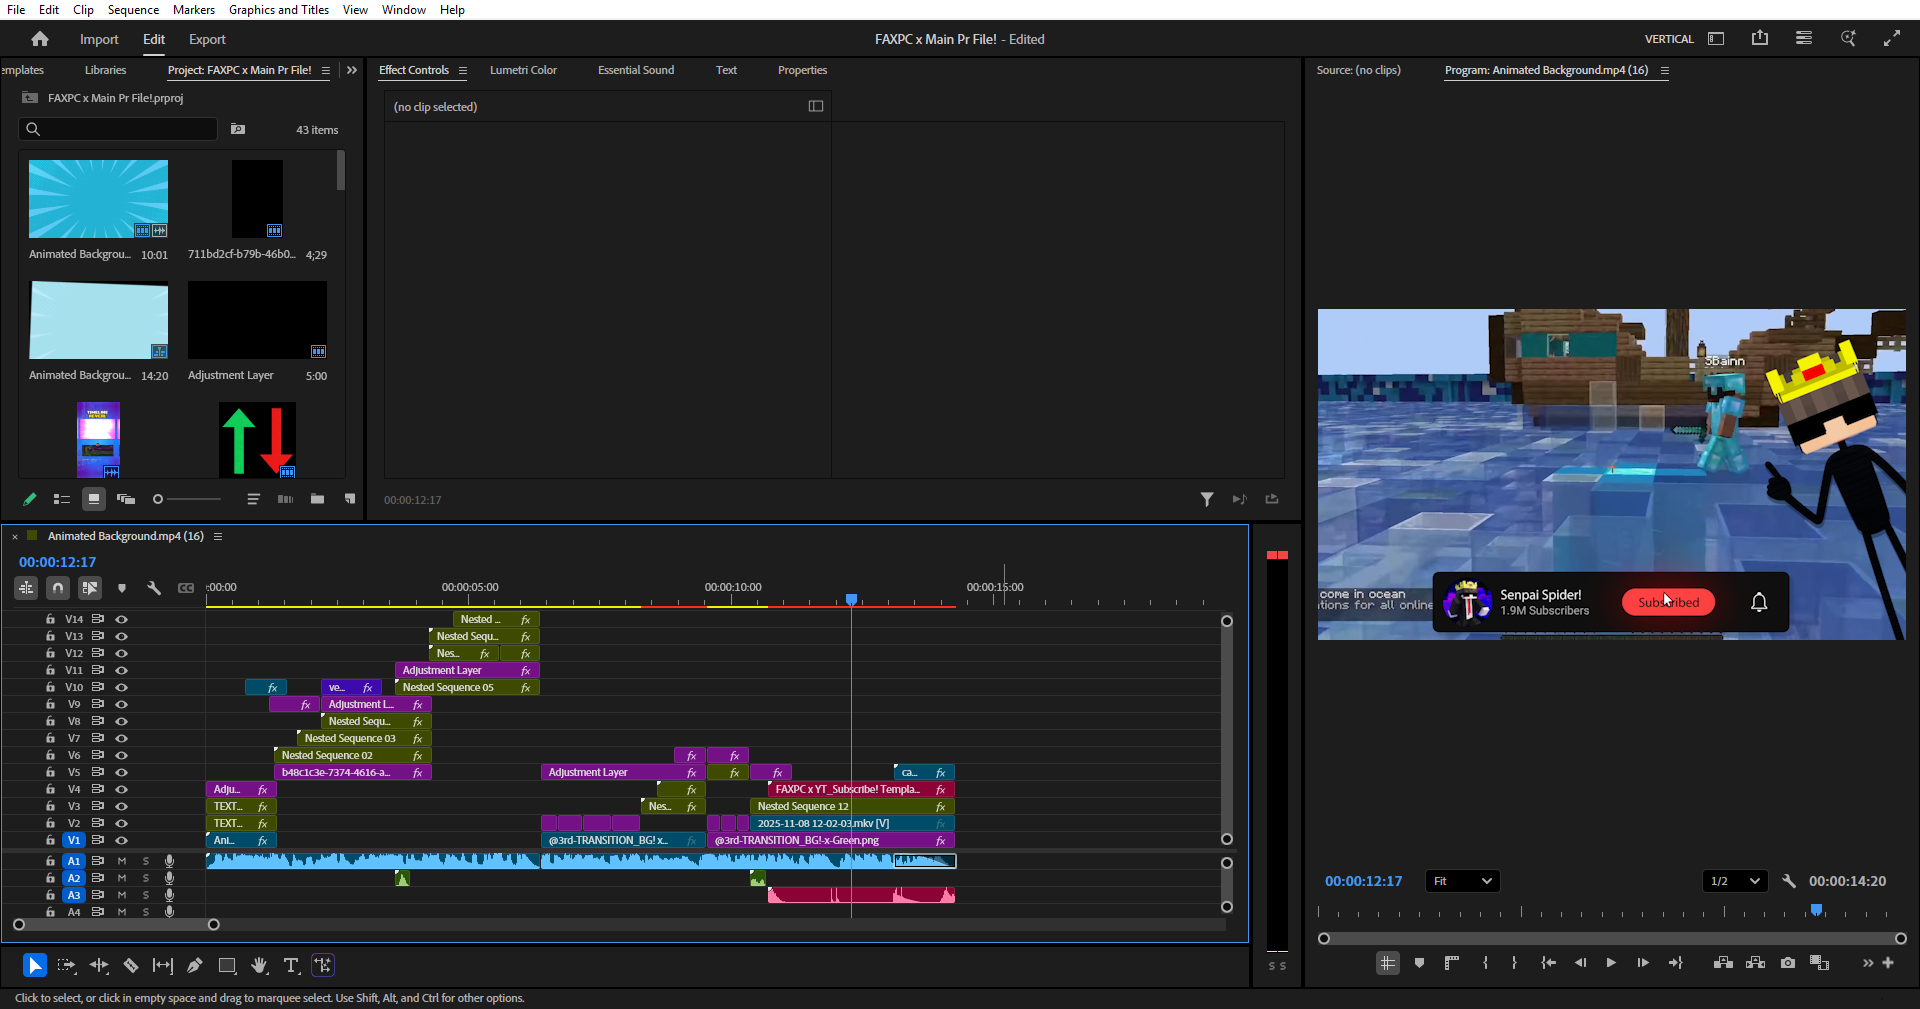Switch to the Lumetri Color tab
Viewport: 1920px width, 1009px height.
coord(523,70)
